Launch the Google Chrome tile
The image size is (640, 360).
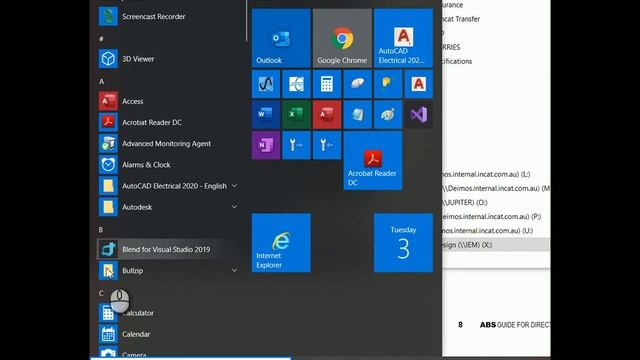coord(342,38)
